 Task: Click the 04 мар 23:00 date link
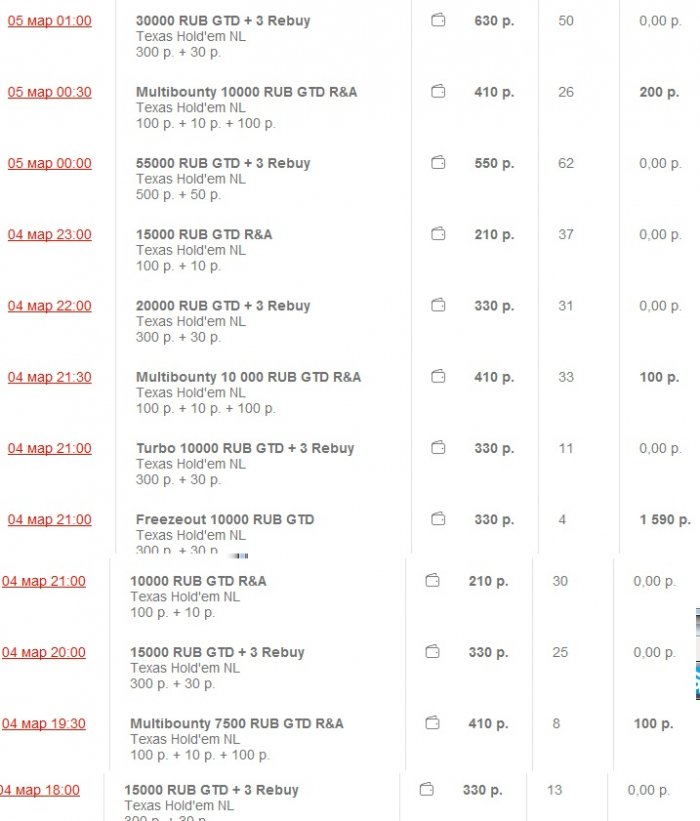tap(49, 234)
